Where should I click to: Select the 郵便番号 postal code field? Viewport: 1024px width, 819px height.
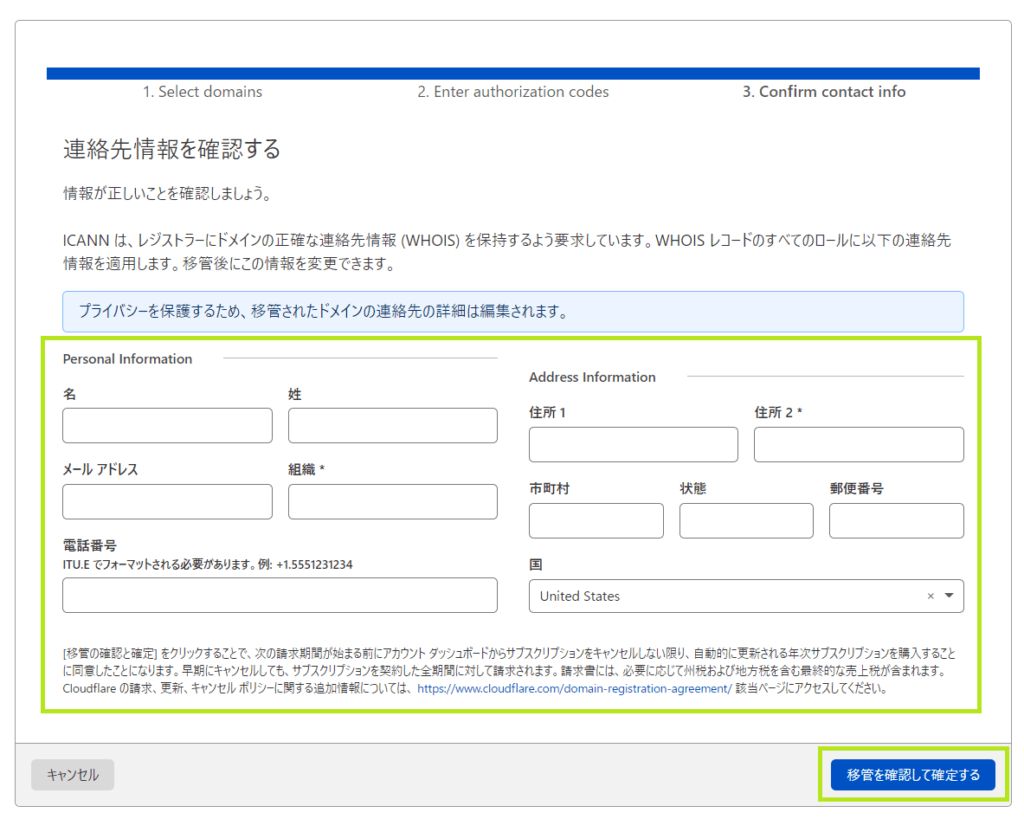tap(895, 520)
